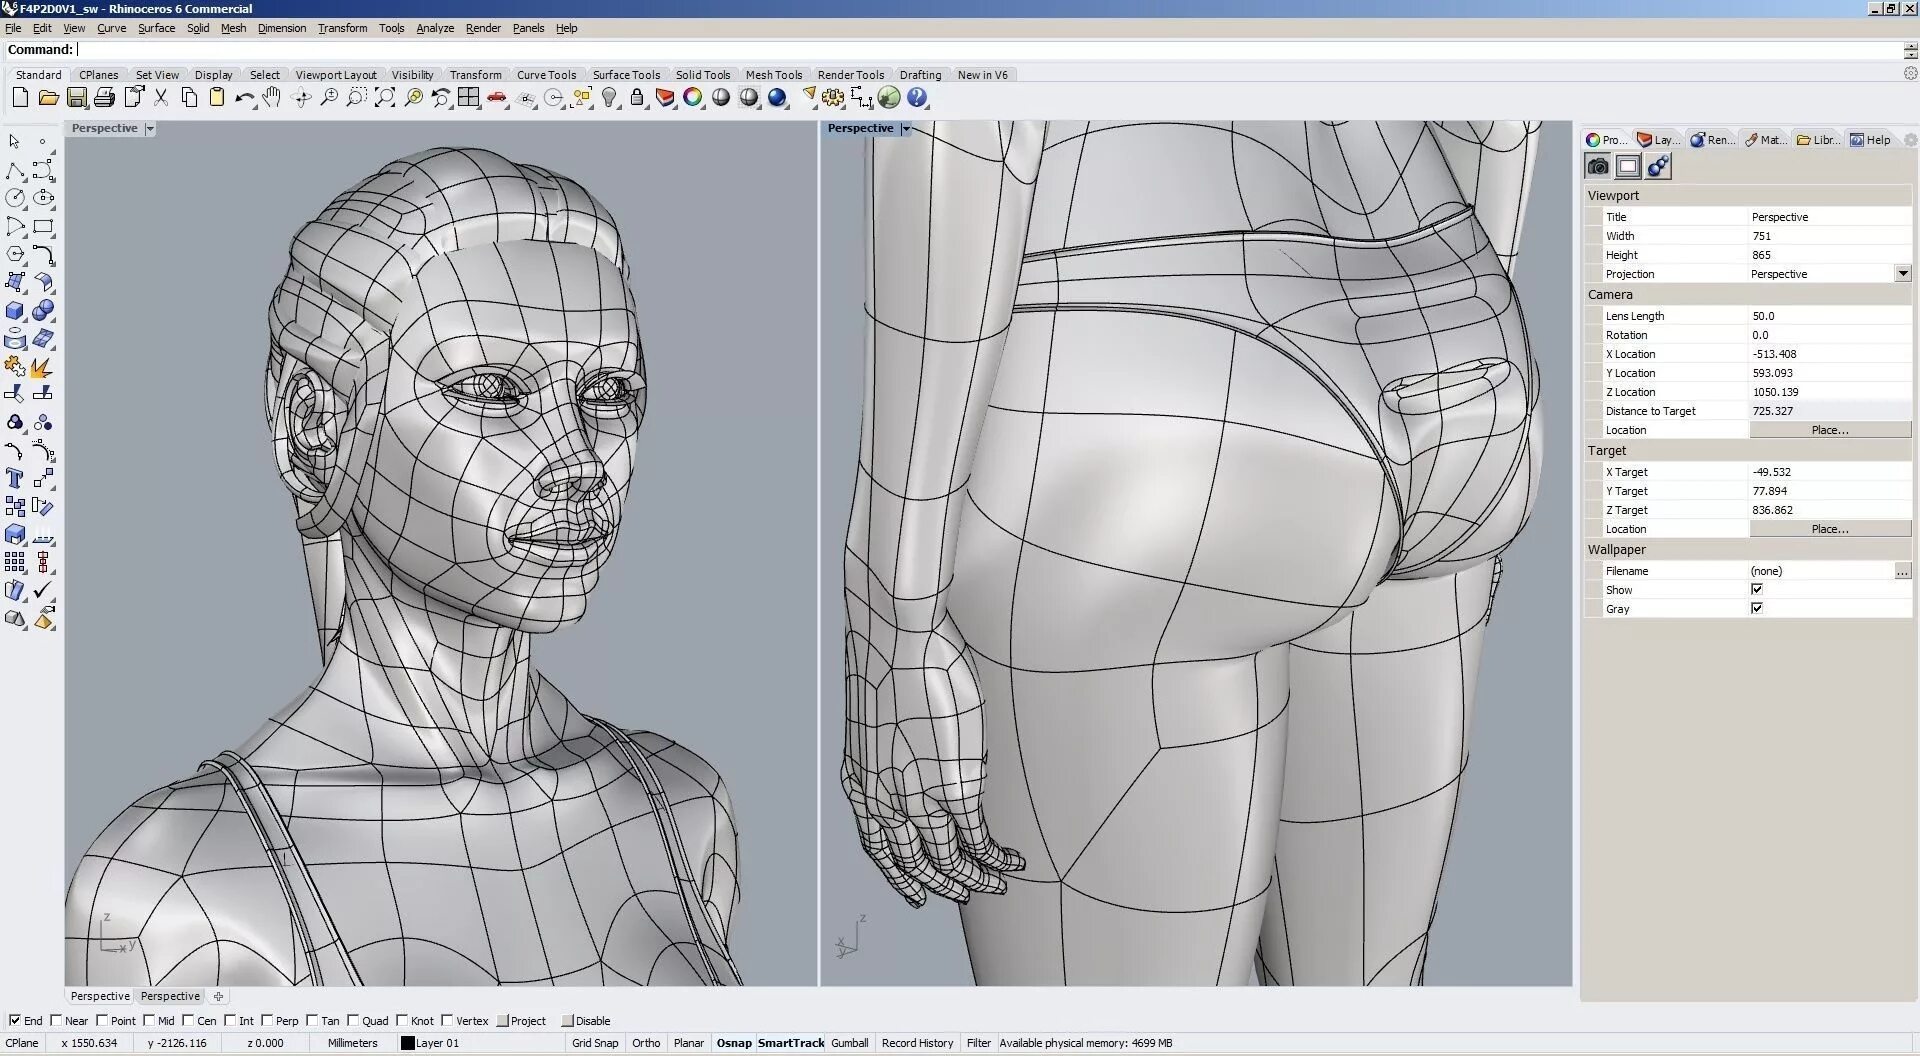Image resolution: width=1920 pixels, height=1056 pixels.
Task: Enable the Near object snap checkbox
Action: tap(57, 1021)
